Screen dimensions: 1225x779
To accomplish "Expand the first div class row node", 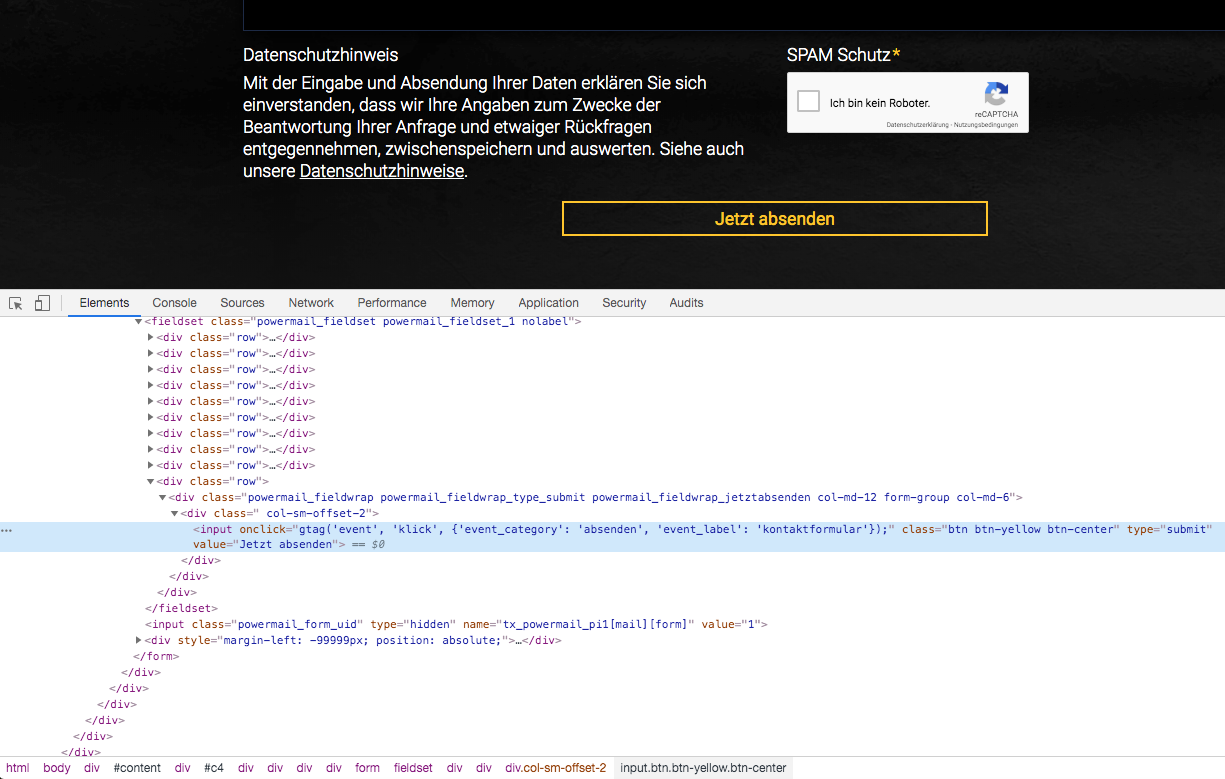I will pos(151,338).
